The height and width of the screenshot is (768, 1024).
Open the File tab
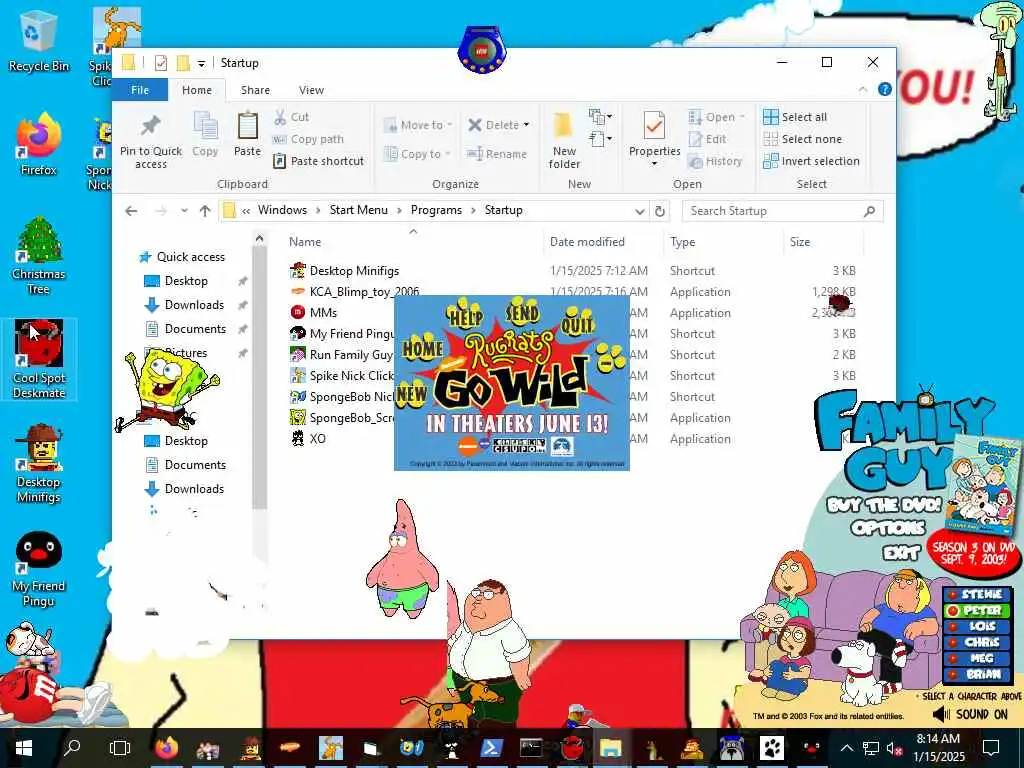click(140, 89)
